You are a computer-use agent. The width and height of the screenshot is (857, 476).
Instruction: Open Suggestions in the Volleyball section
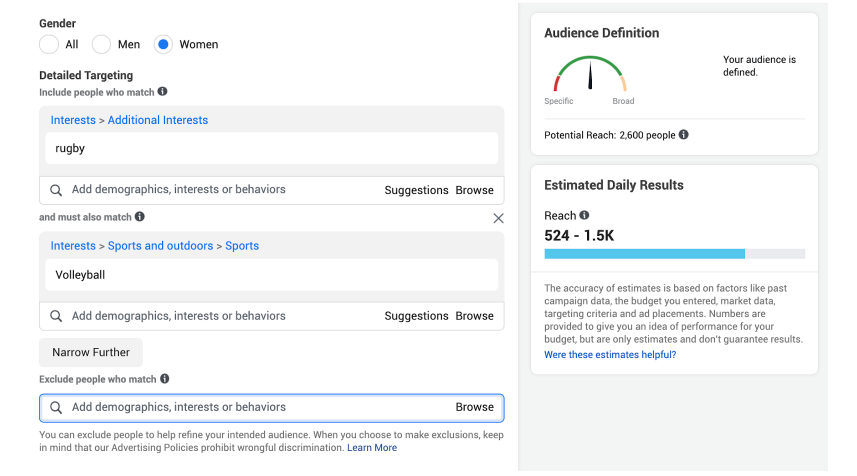point(416,316)
